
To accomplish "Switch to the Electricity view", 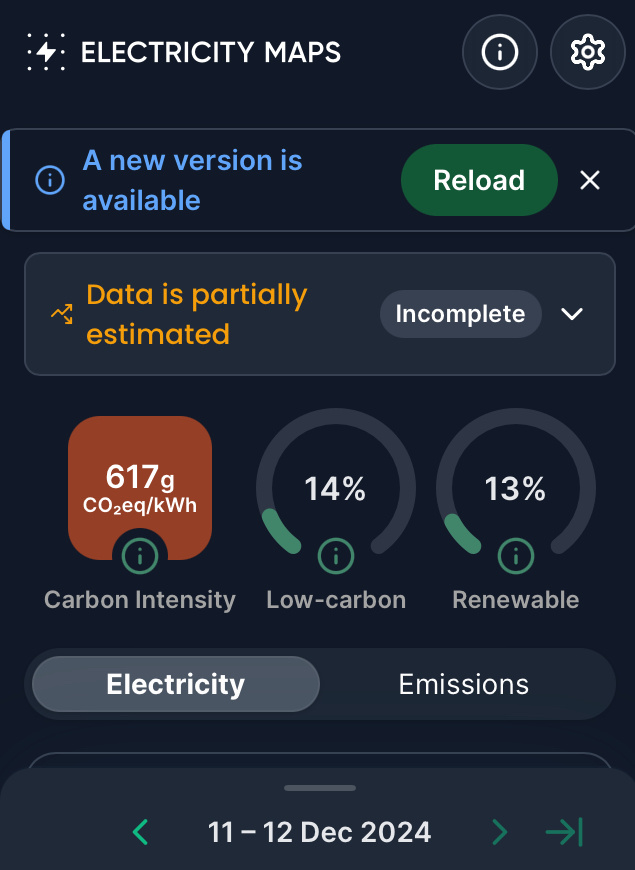I will coord(176,684).
